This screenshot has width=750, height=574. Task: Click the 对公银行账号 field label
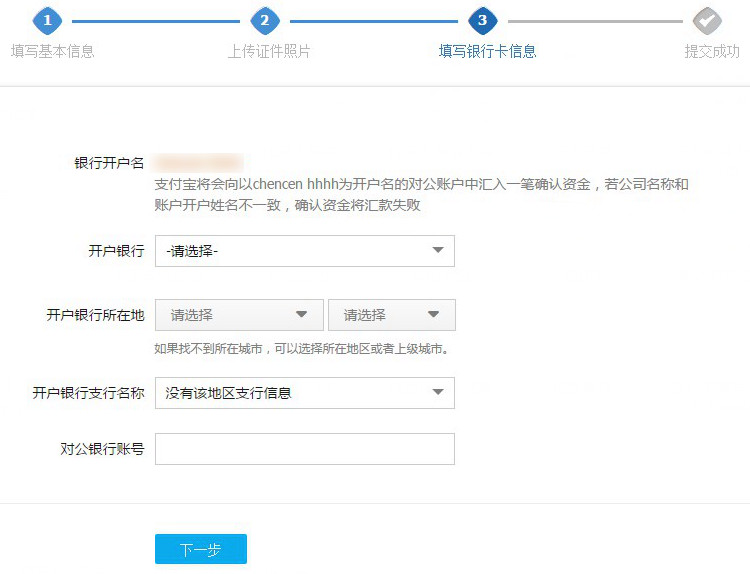(x=102, y=449)
